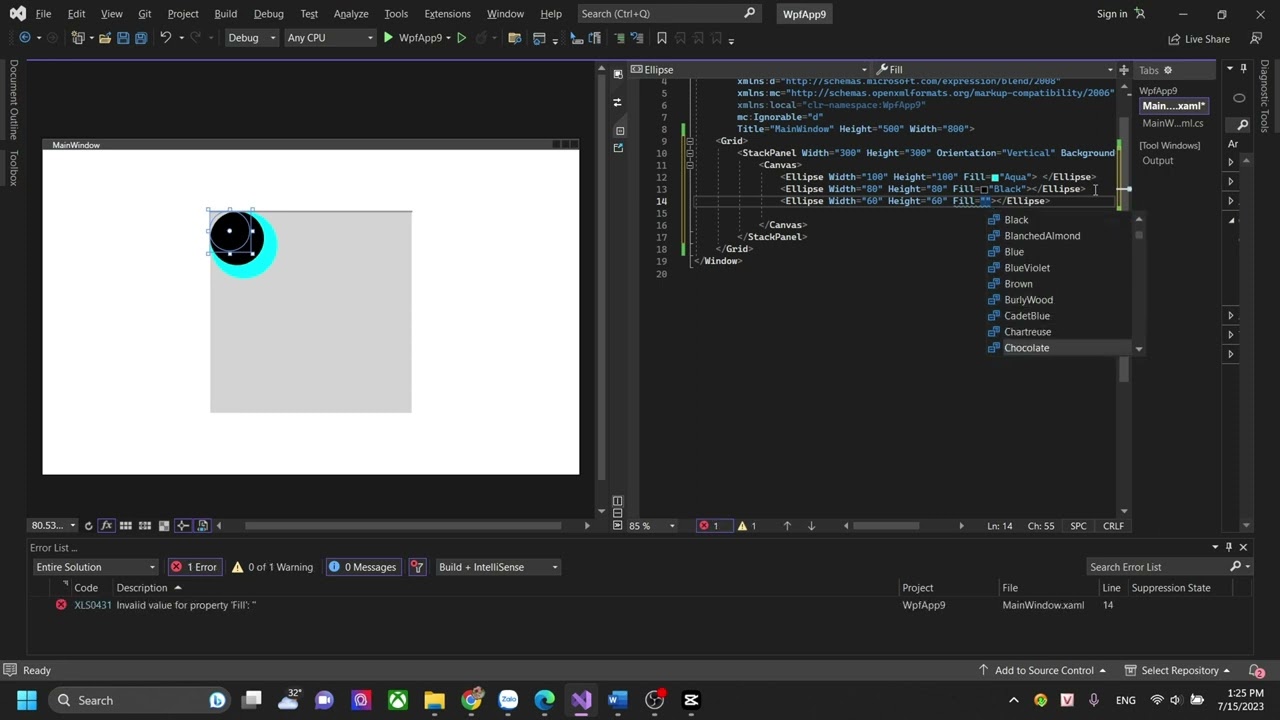Open the Debug configuration dropdown

click(x=251, y=38)
